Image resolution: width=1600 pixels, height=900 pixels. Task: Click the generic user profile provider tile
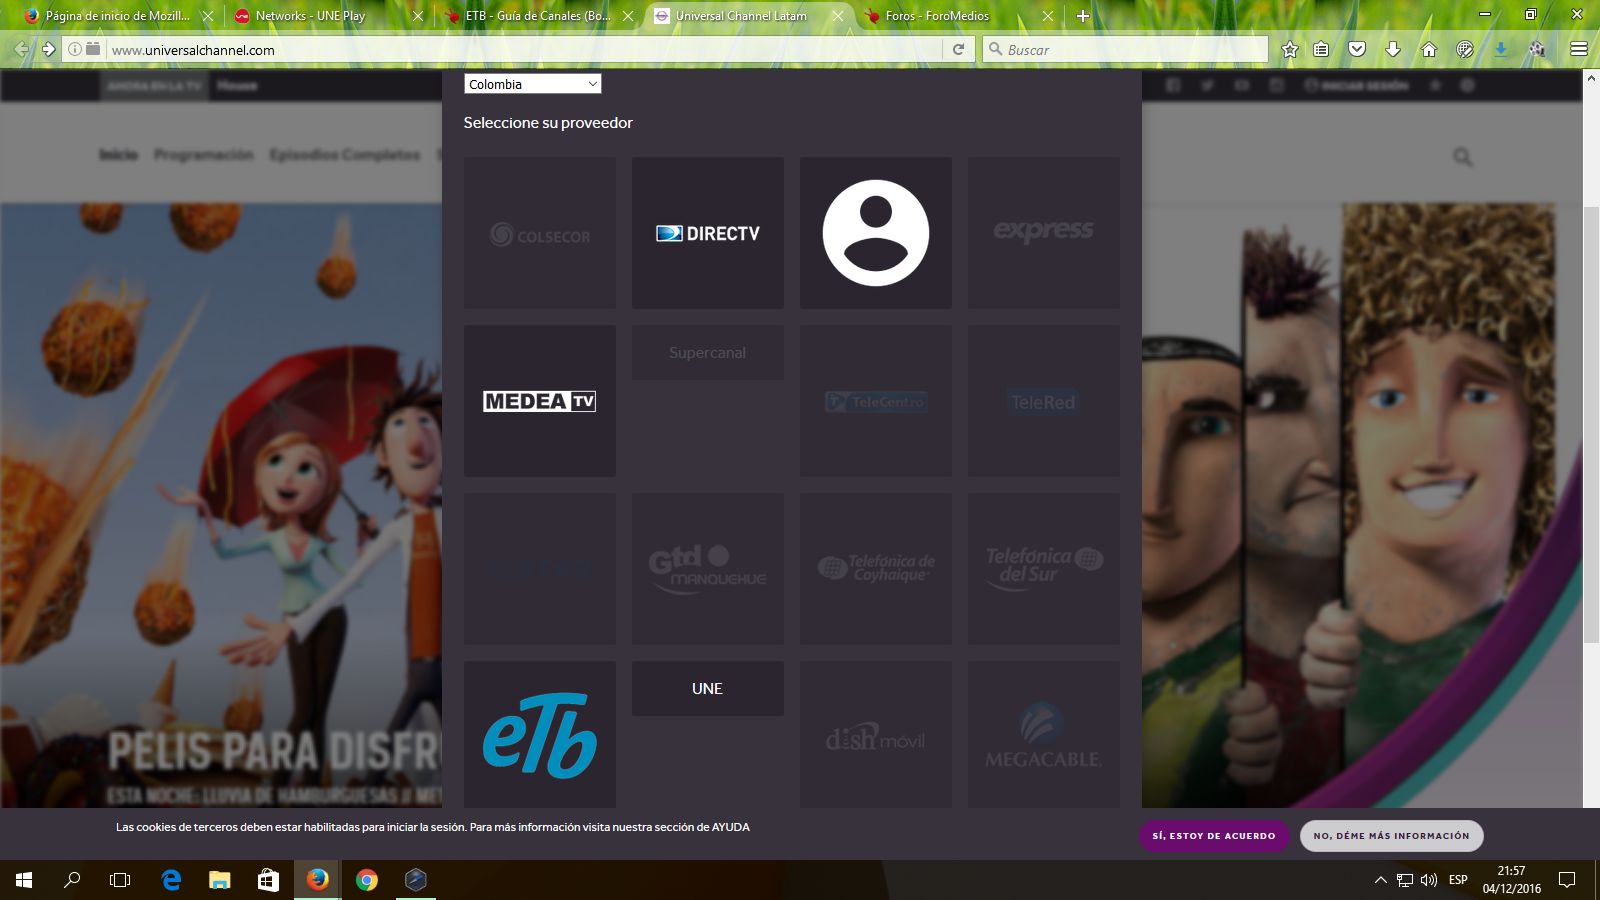876,233
